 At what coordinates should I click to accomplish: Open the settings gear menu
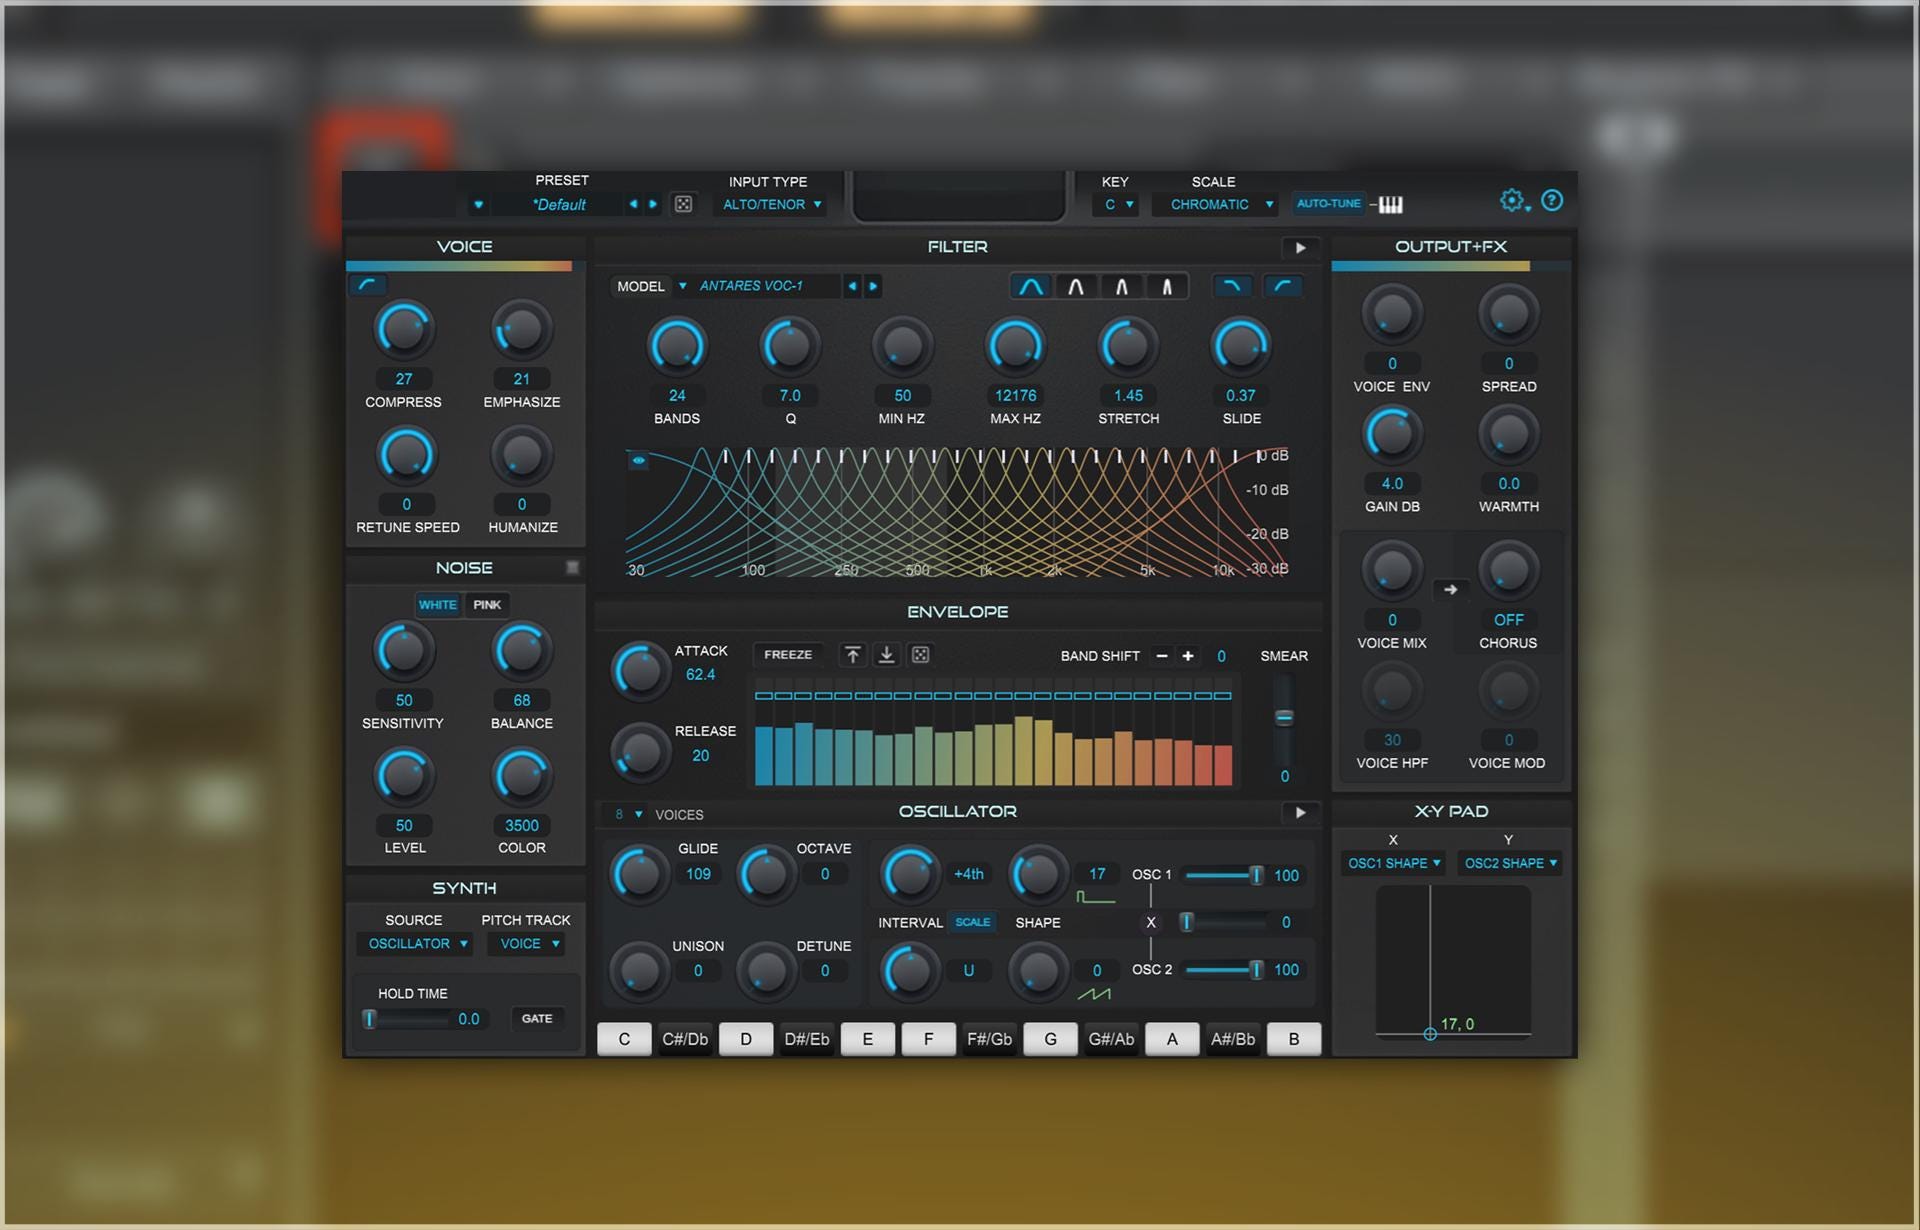(1513, 201)
